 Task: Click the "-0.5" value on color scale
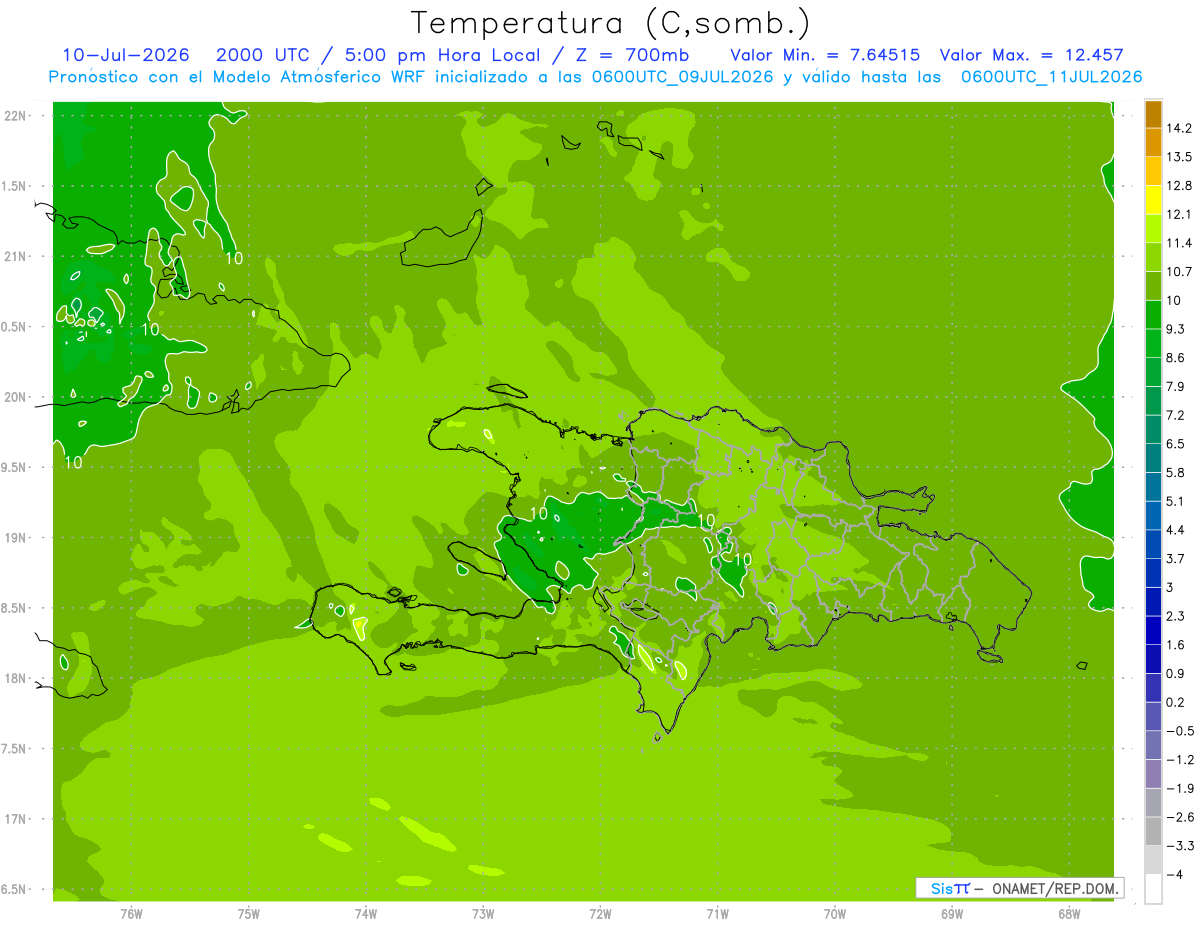click(1180, 731)
